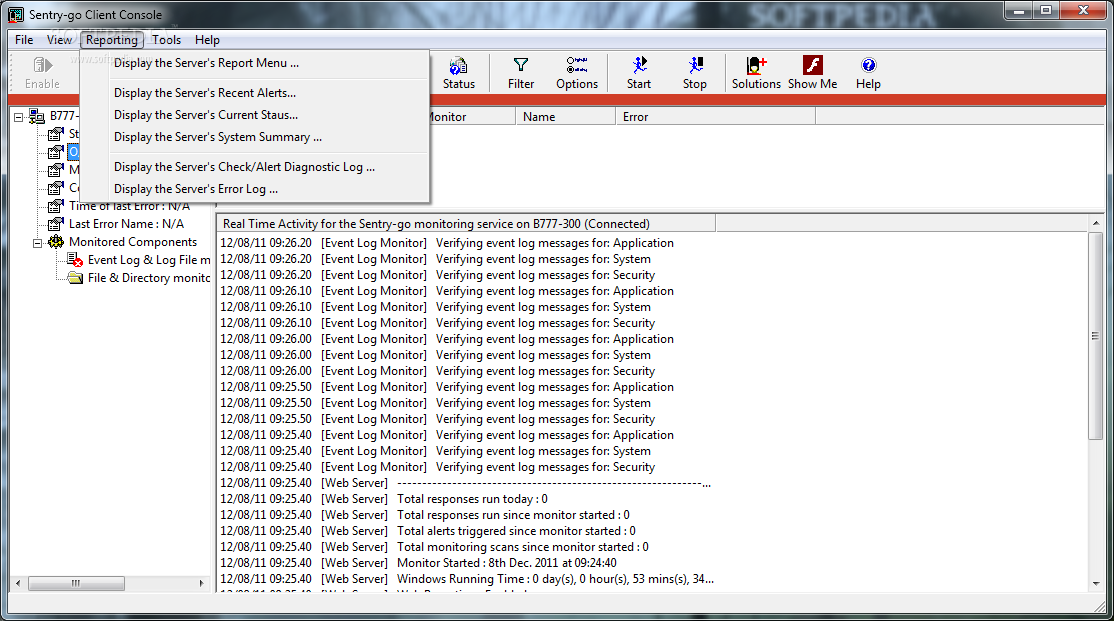Click log row 09:26.00 messages for: Security
Screen dimensions: 1114x621
click(438, 371)
